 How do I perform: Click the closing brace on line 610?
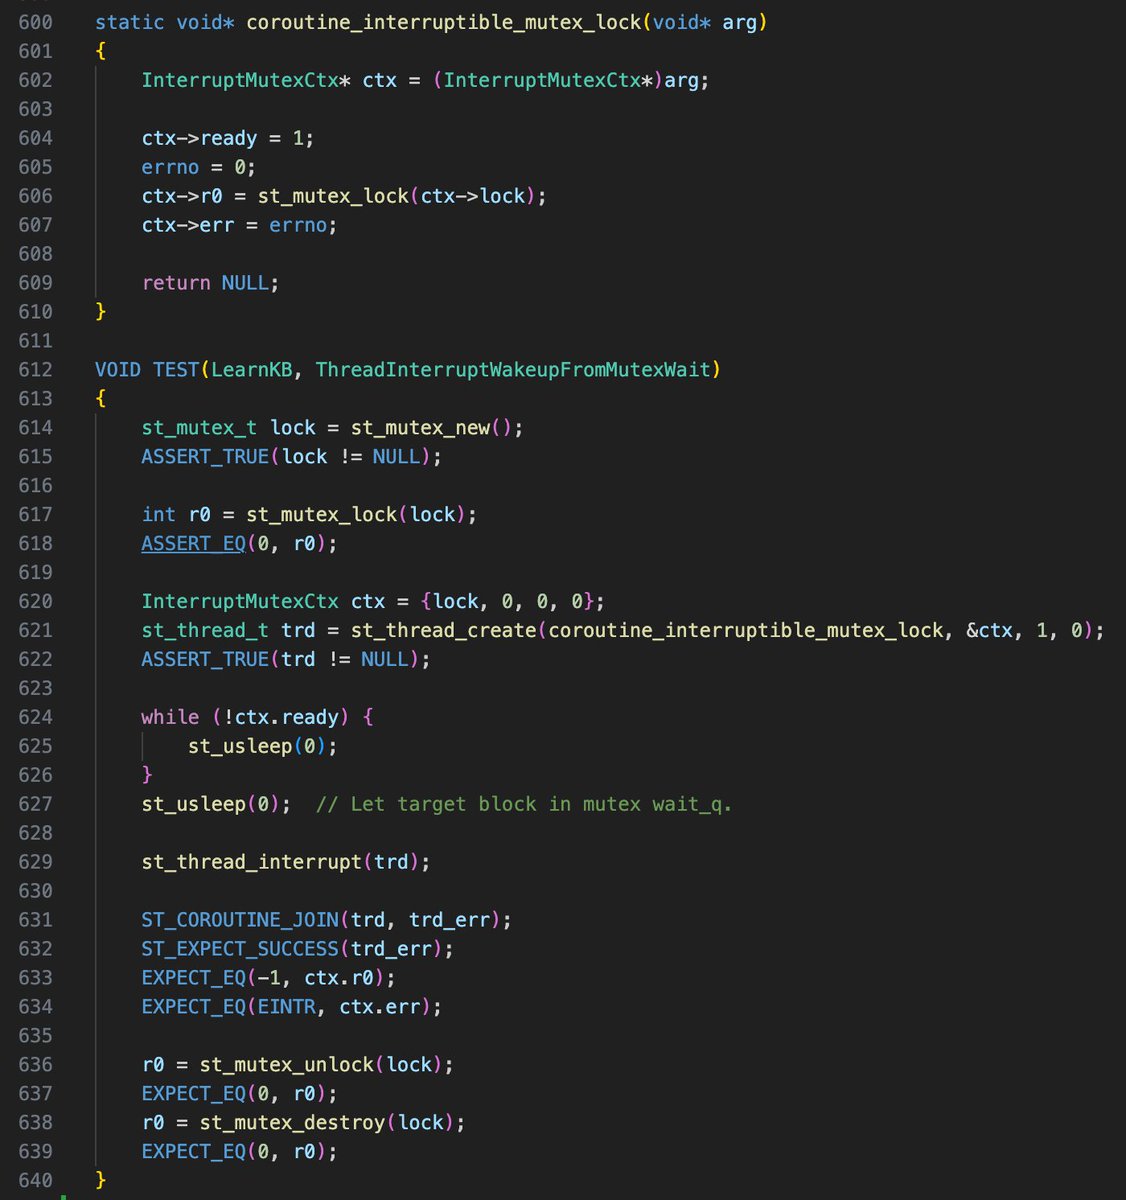click(100, 312)
